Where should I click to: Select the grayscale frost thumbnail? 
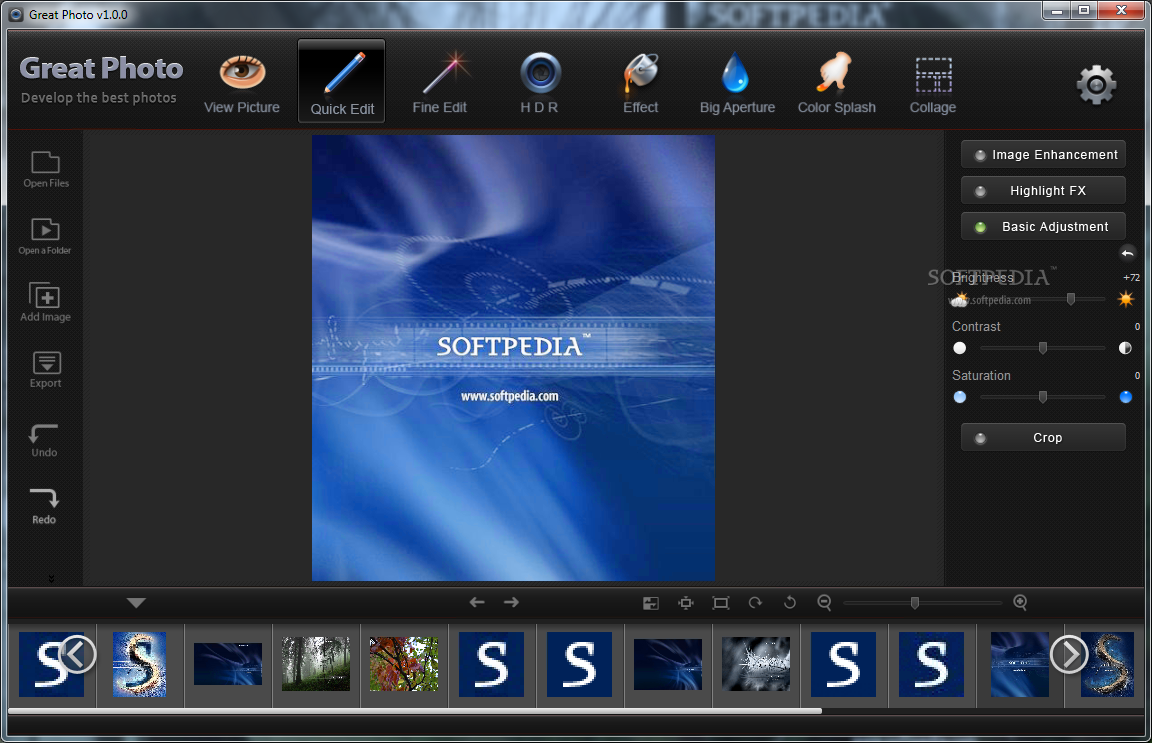coord(756,664)
